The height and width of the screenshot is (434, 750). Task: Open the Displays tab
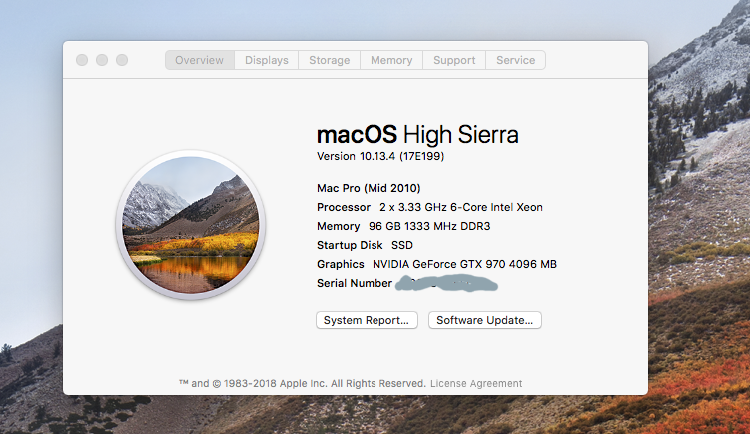pos(266,60)
